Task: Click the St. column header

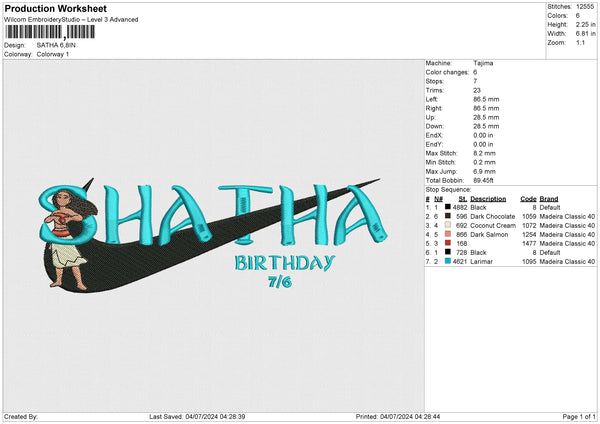Action: 463,199
